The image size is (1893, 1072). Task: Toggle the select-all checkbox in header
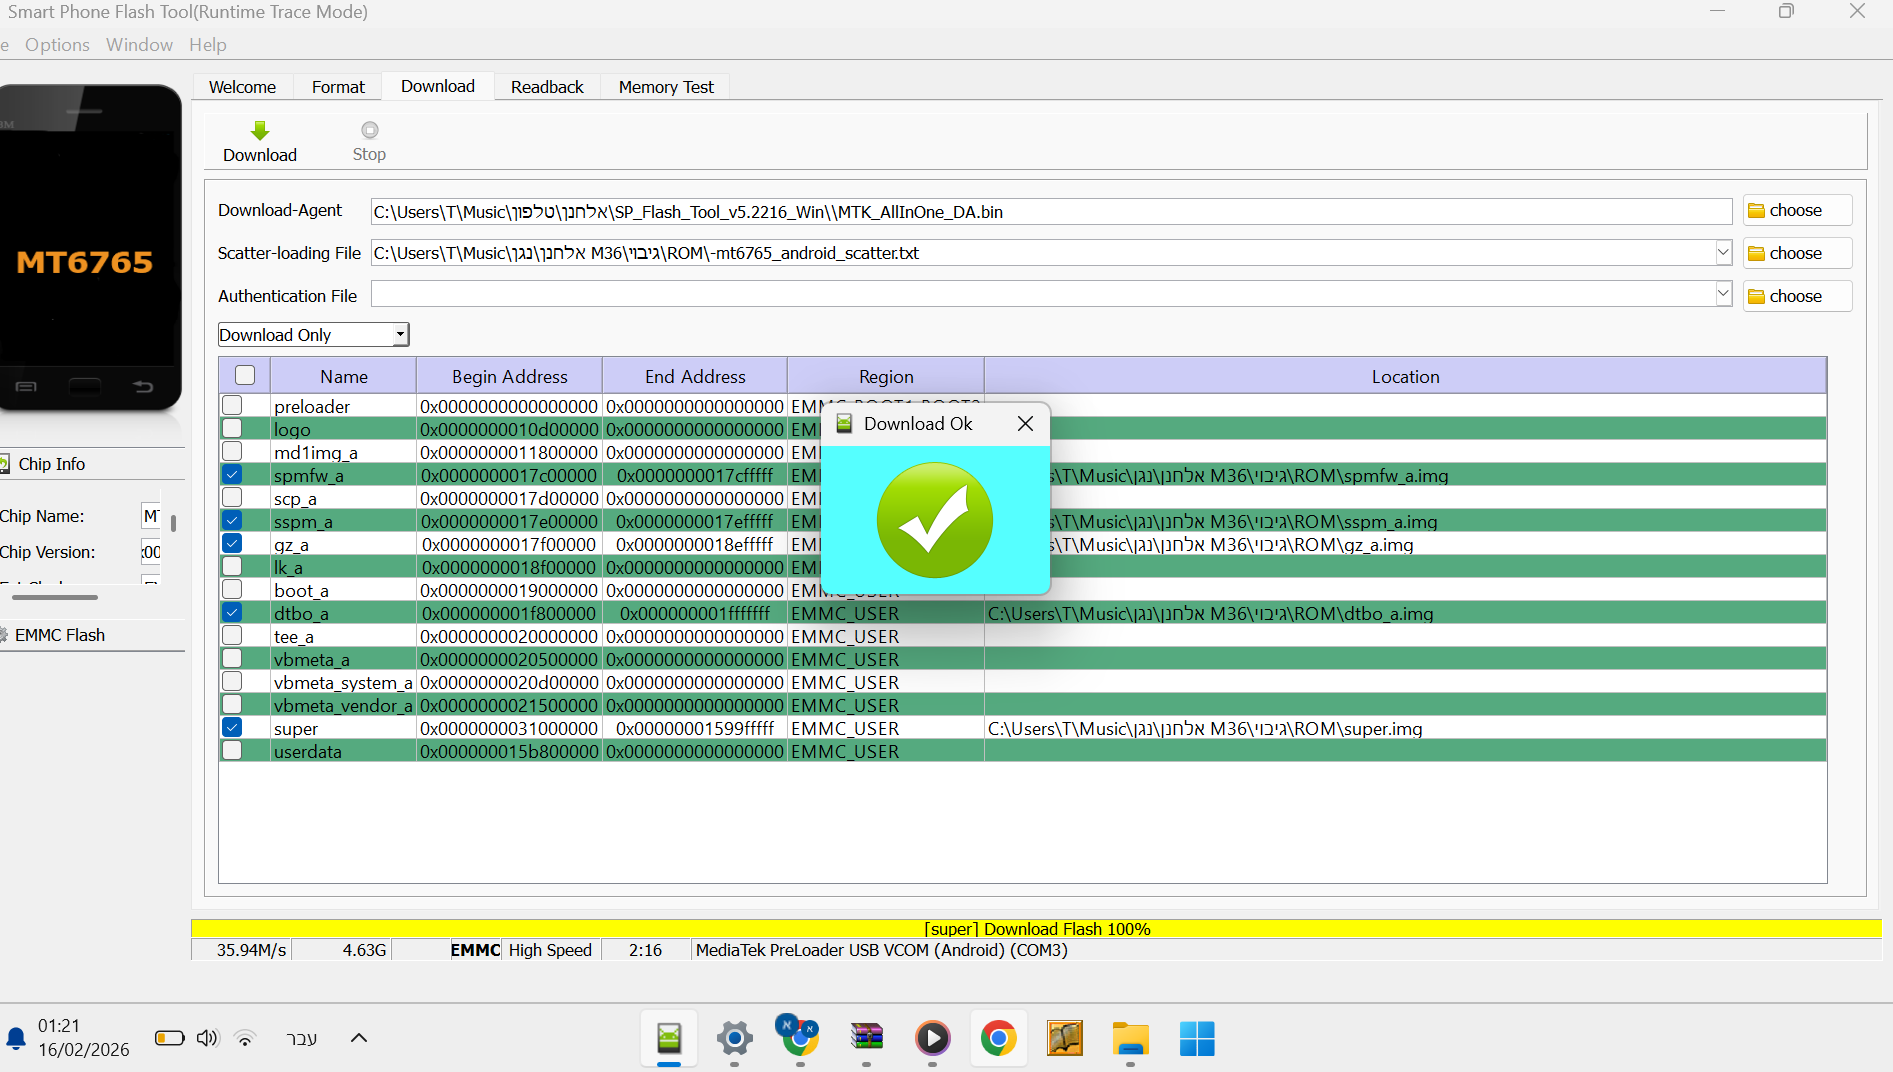coord(245,376)
